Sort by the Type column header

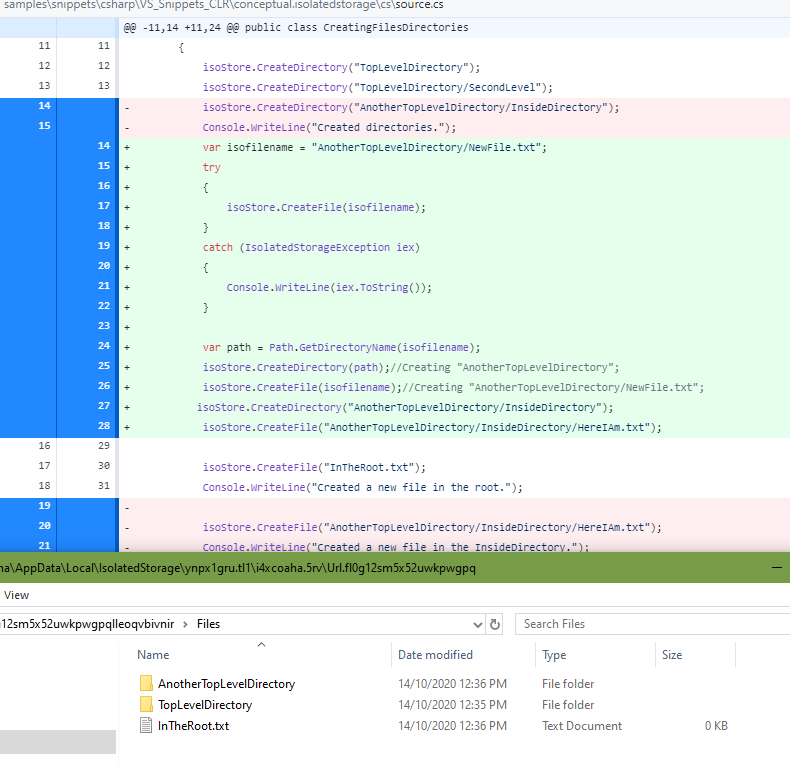554,655
